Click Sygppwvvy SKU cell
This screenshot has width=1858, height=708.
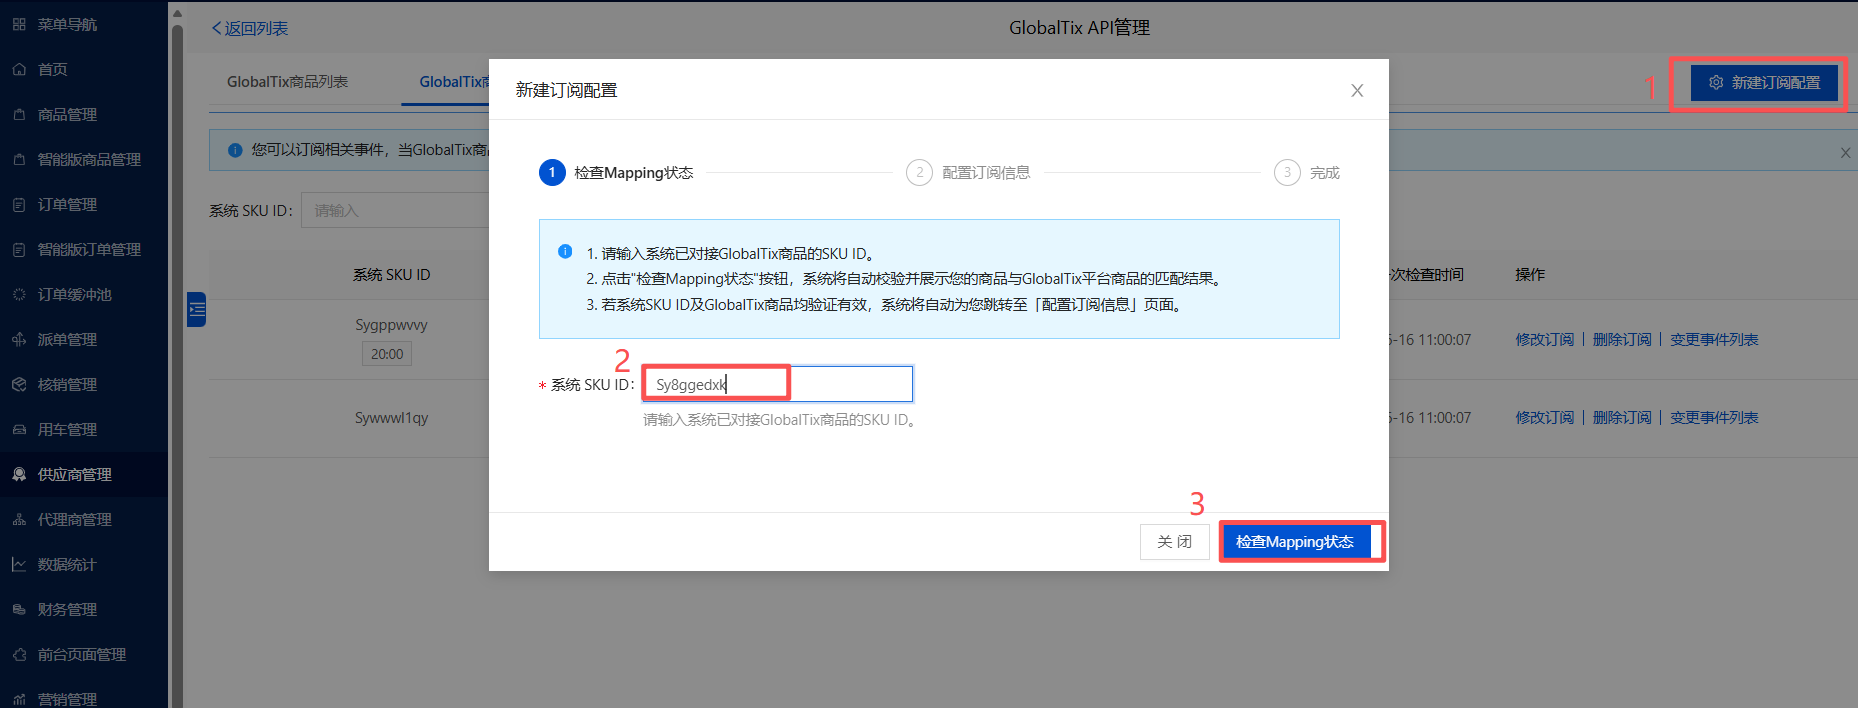tap(391, 325)
